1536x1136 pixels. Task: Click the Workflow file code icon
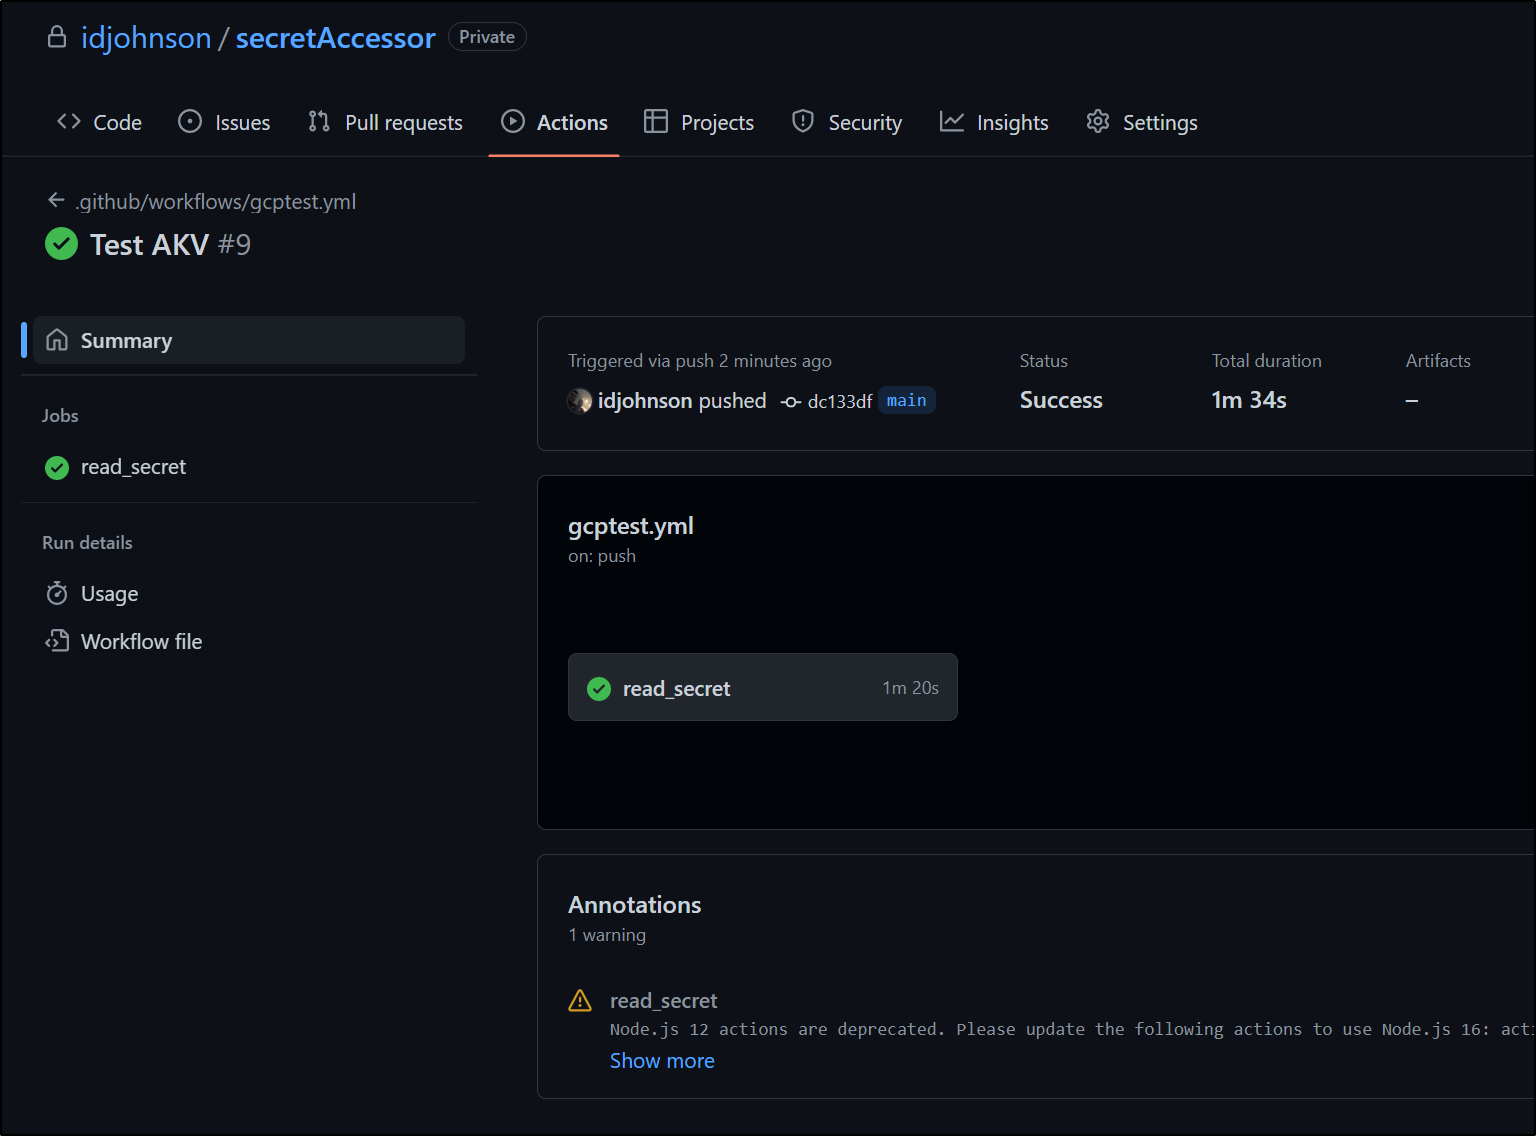[x=57, y=641]
